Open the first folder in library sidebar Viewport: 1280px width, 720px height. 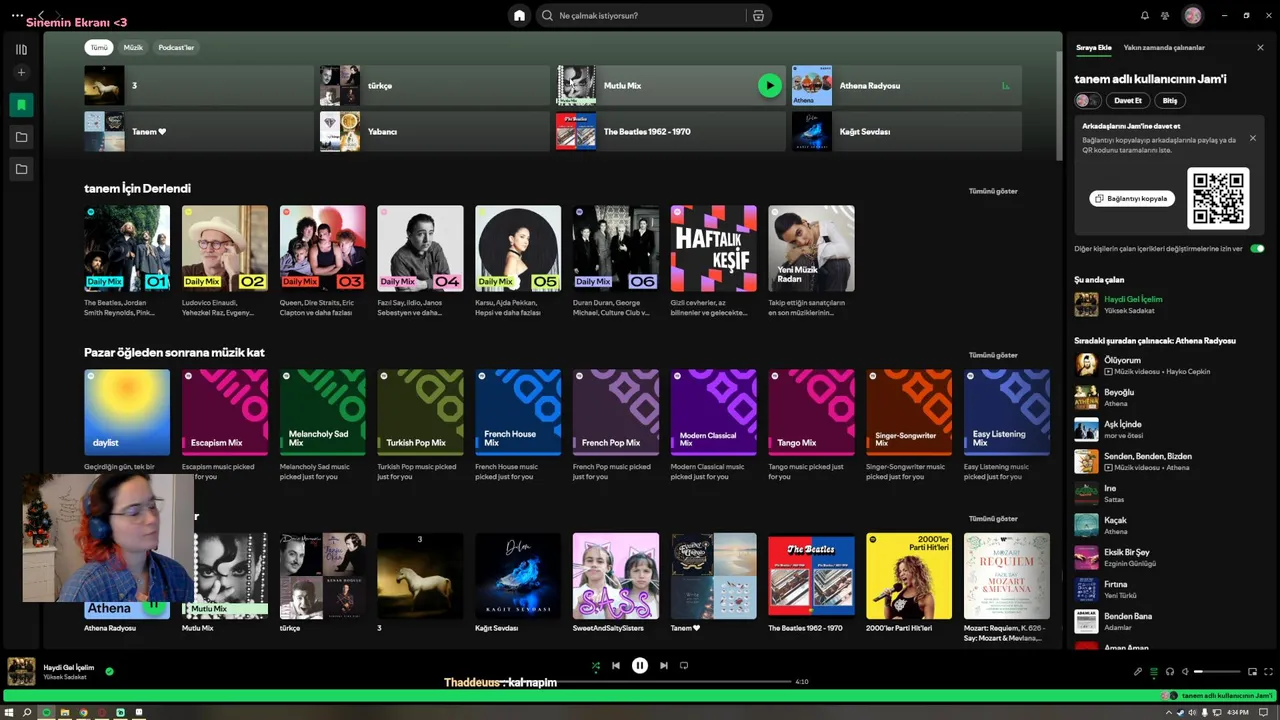[21, 137]
